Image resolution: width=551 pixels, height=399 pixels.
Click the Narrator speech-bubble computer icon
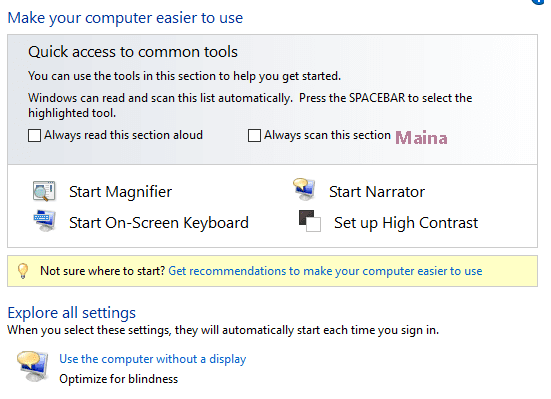304,189
